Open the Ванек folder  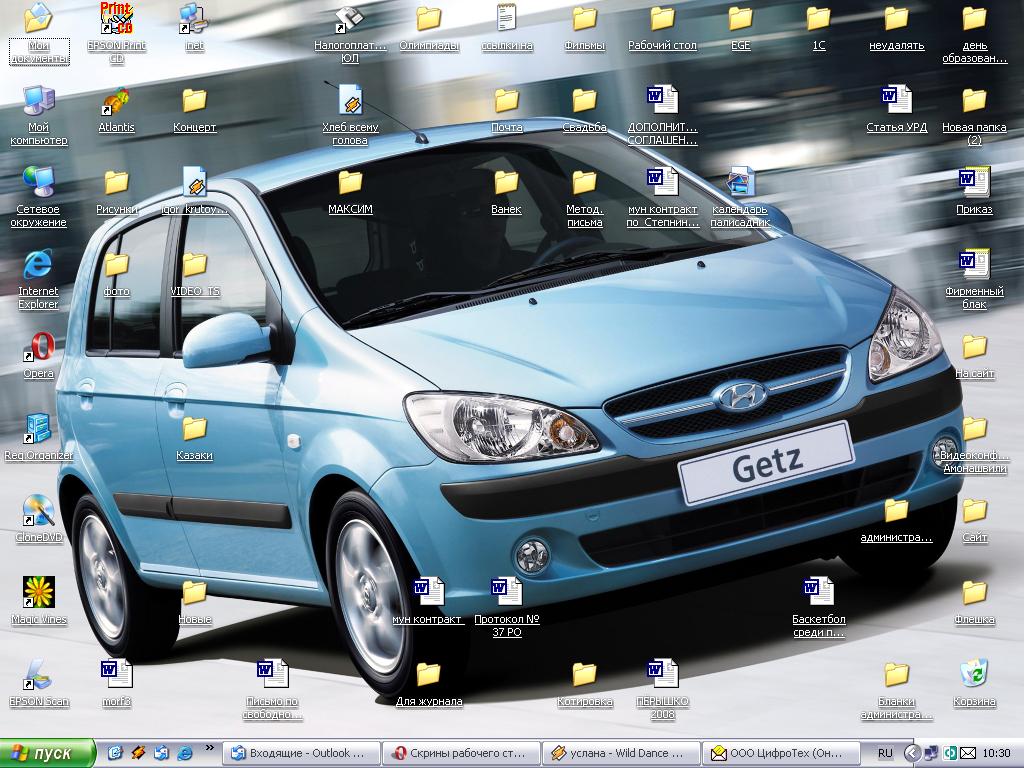(507, 191)
